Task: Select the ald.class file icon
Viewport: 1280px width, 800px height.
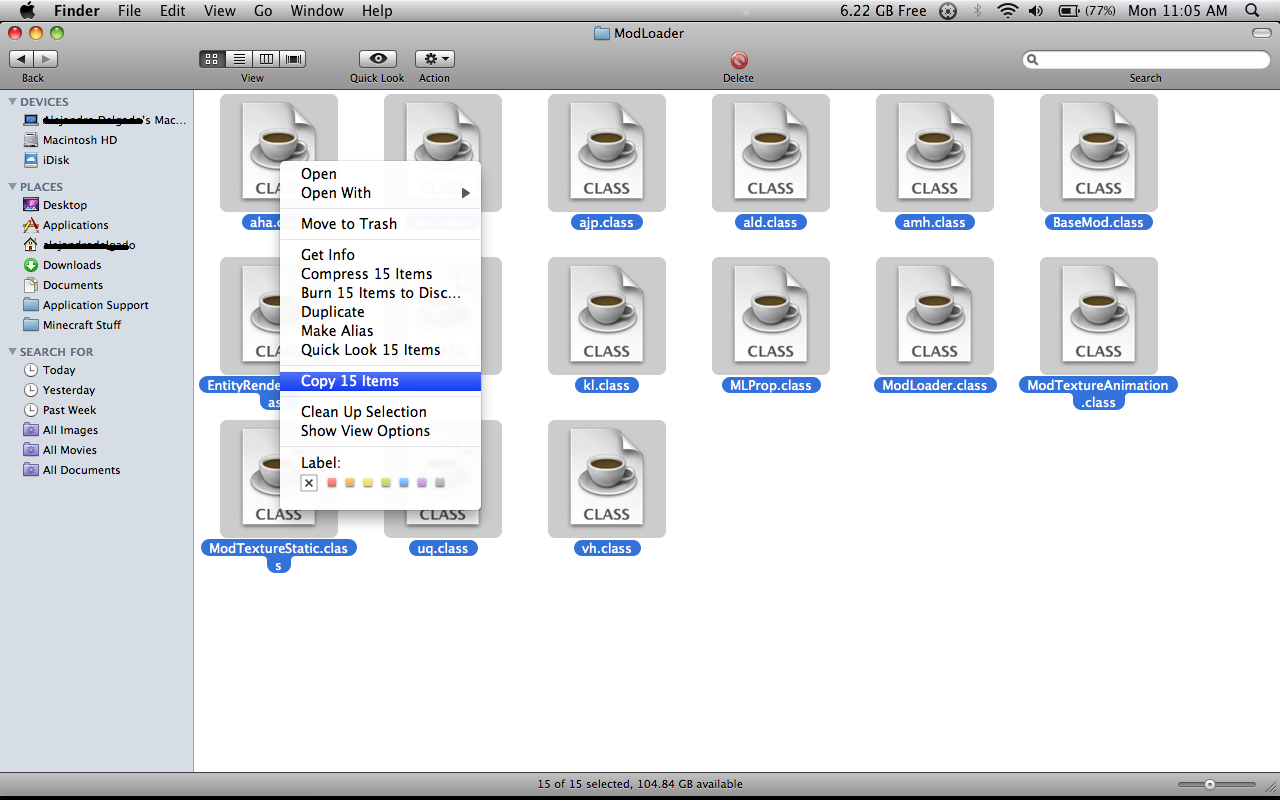Action: click(x=771, y=153)
